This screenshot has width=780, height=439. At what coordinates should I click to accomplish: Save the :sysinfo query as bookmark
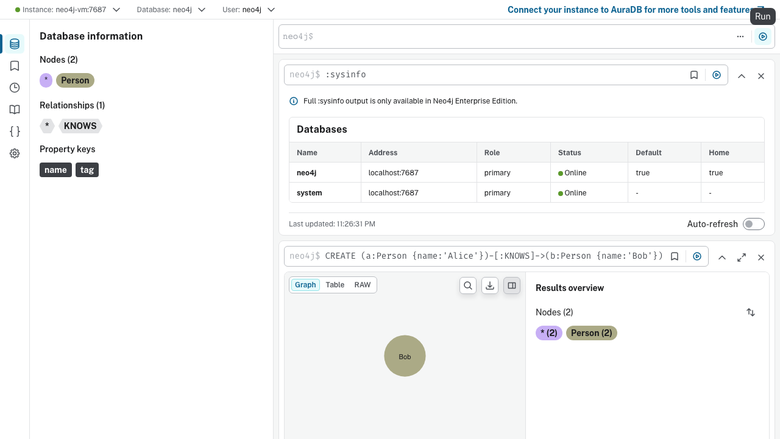(694, 75)
